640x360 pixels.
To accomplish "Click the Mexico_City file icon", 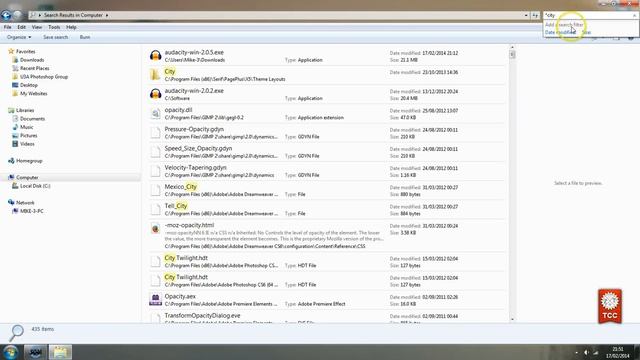I will pos(155,190).
